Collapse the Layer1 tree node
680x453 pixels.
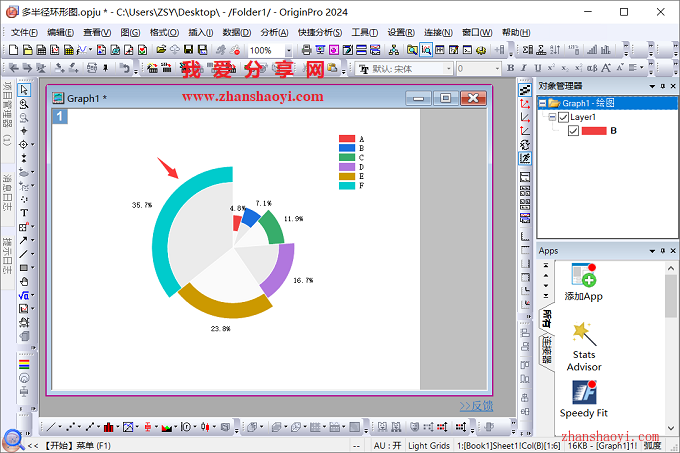tap(552, 117)
